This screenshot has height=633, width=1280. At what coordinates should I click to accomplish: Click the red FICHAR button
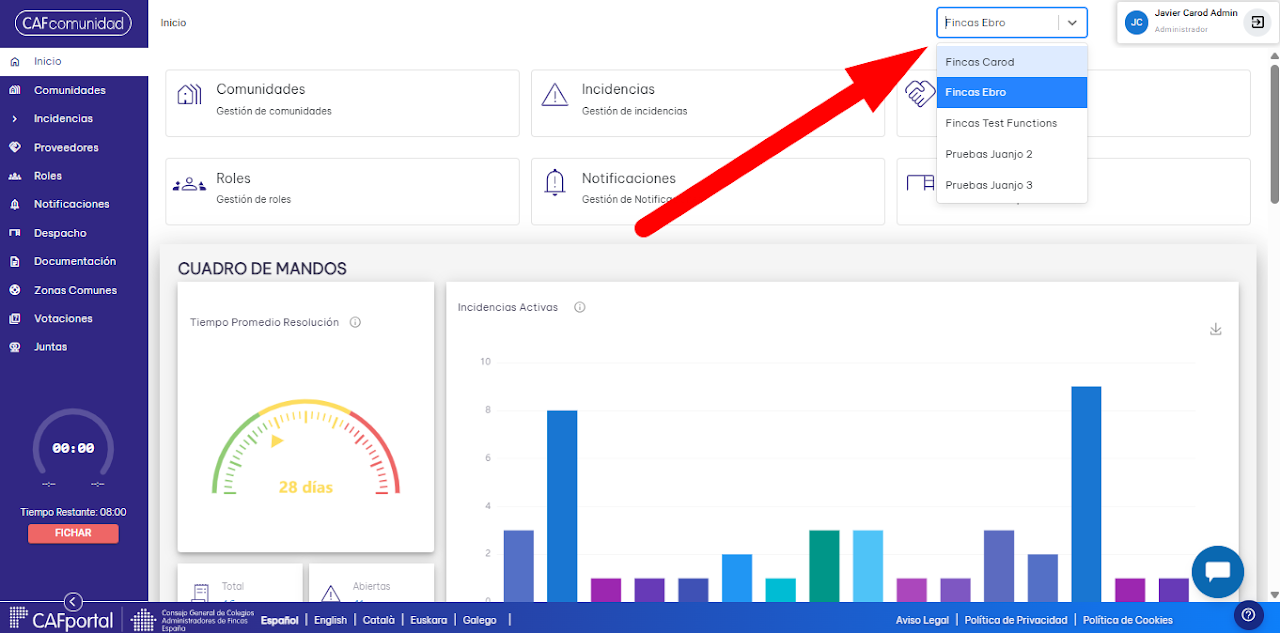pos(73,533)
